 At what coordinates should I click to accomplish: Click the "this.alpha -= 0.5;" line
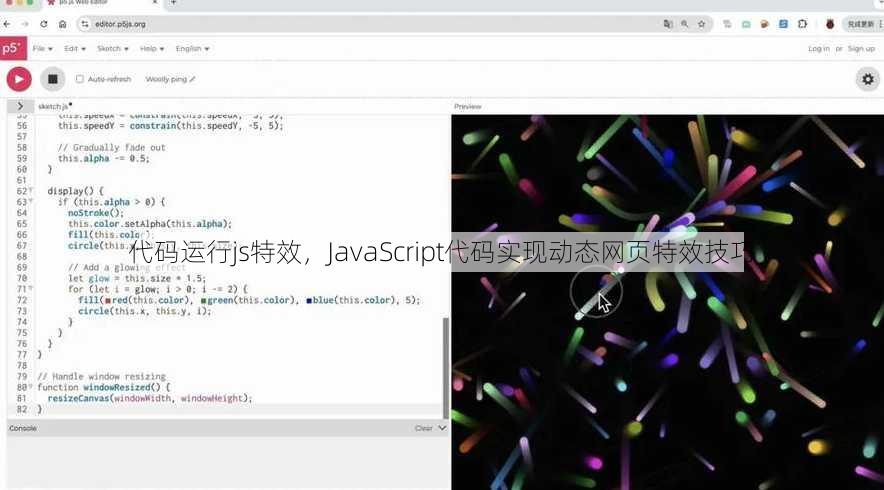click(104, 158)
